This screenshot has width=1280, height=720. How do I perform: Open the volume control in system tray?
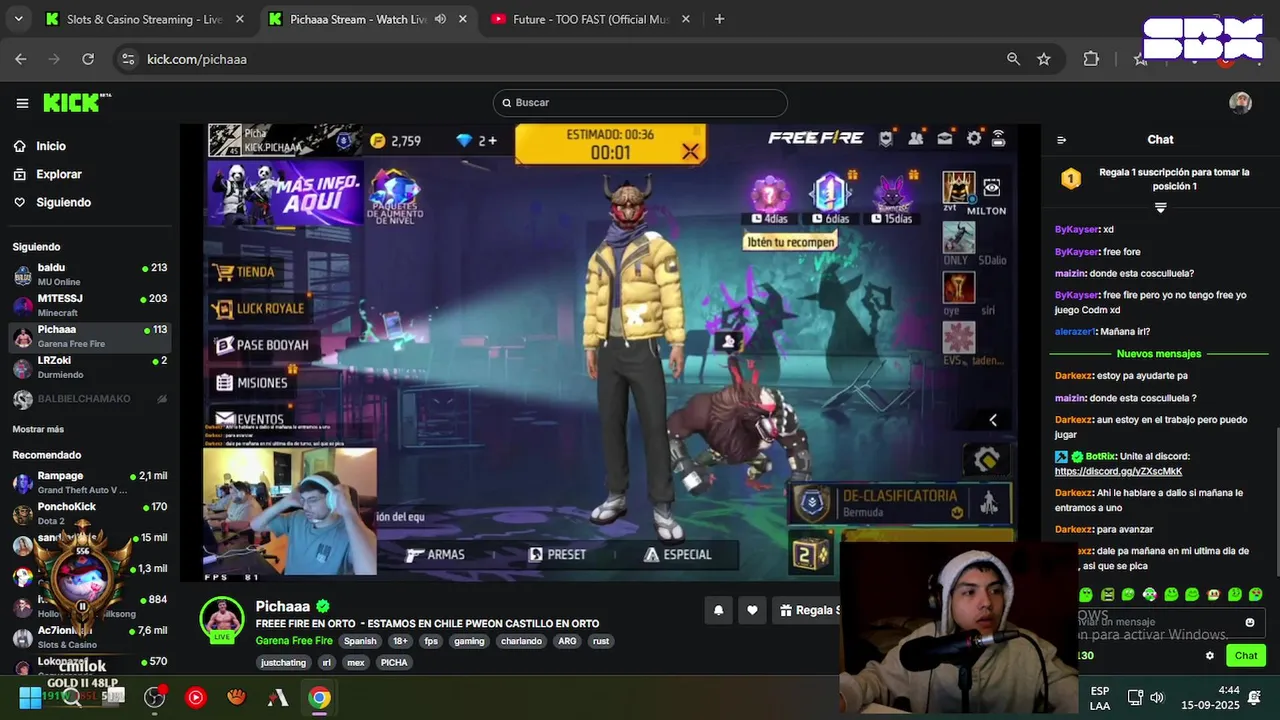click(1157, 697)
